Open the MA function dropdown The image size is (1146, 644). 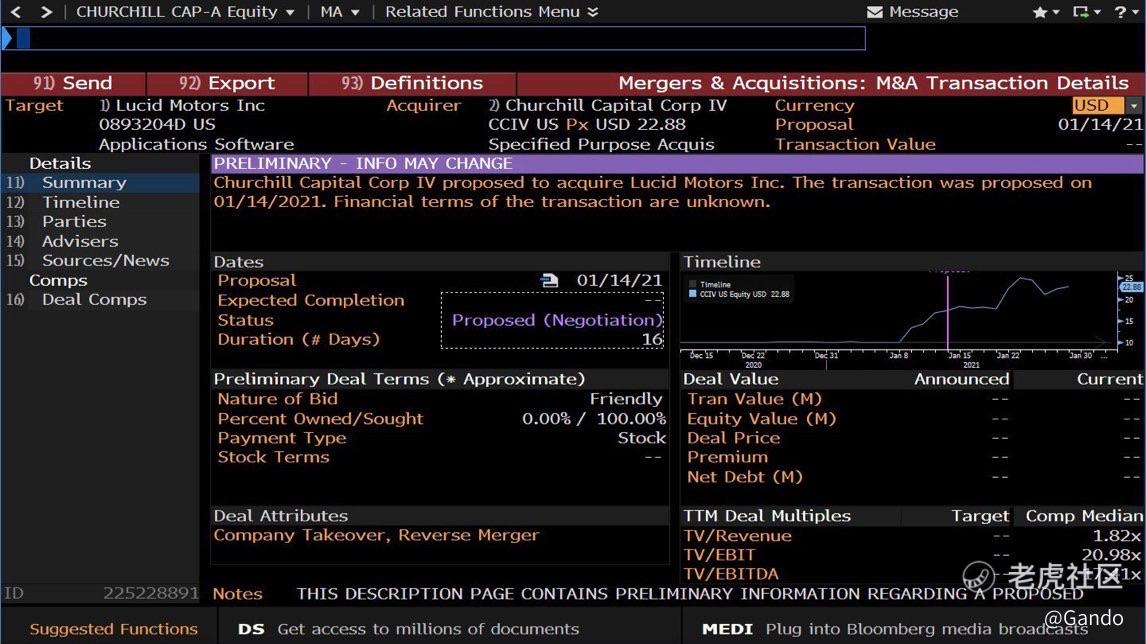click(340, 12)
